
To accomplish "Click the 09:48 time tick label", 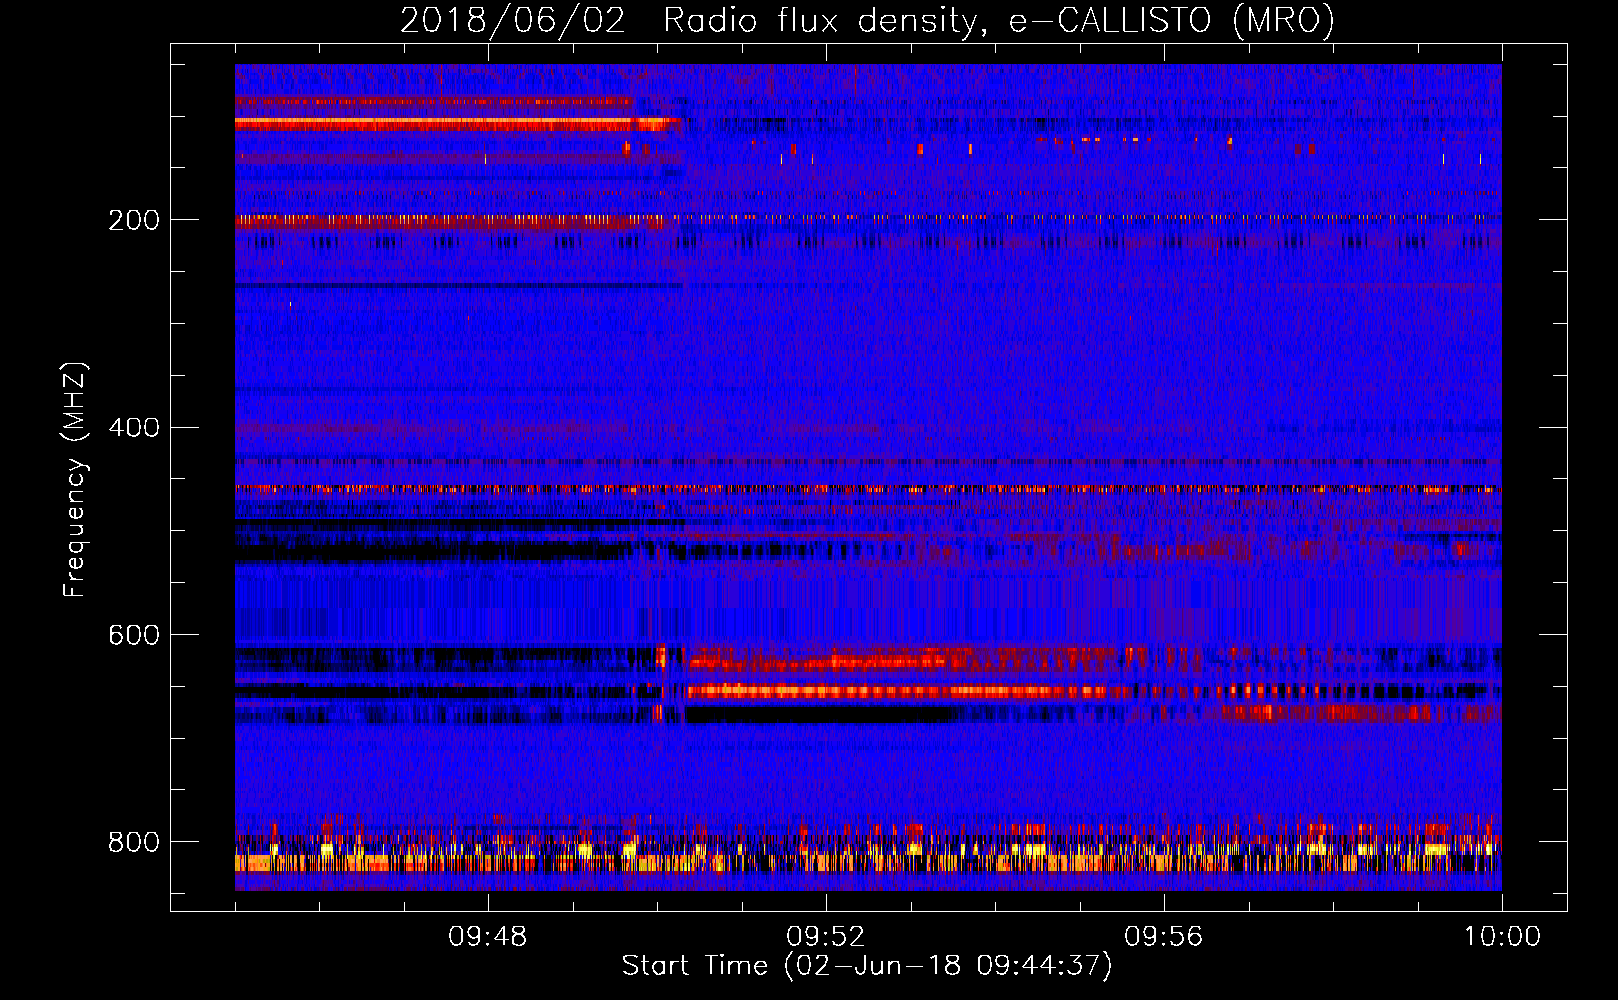I will [x=488, y=937].
